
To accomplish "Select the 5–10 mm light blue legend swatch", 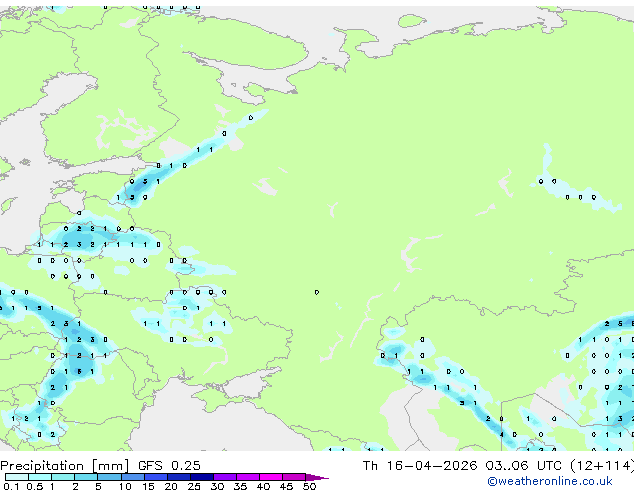I will coord(110,477).
